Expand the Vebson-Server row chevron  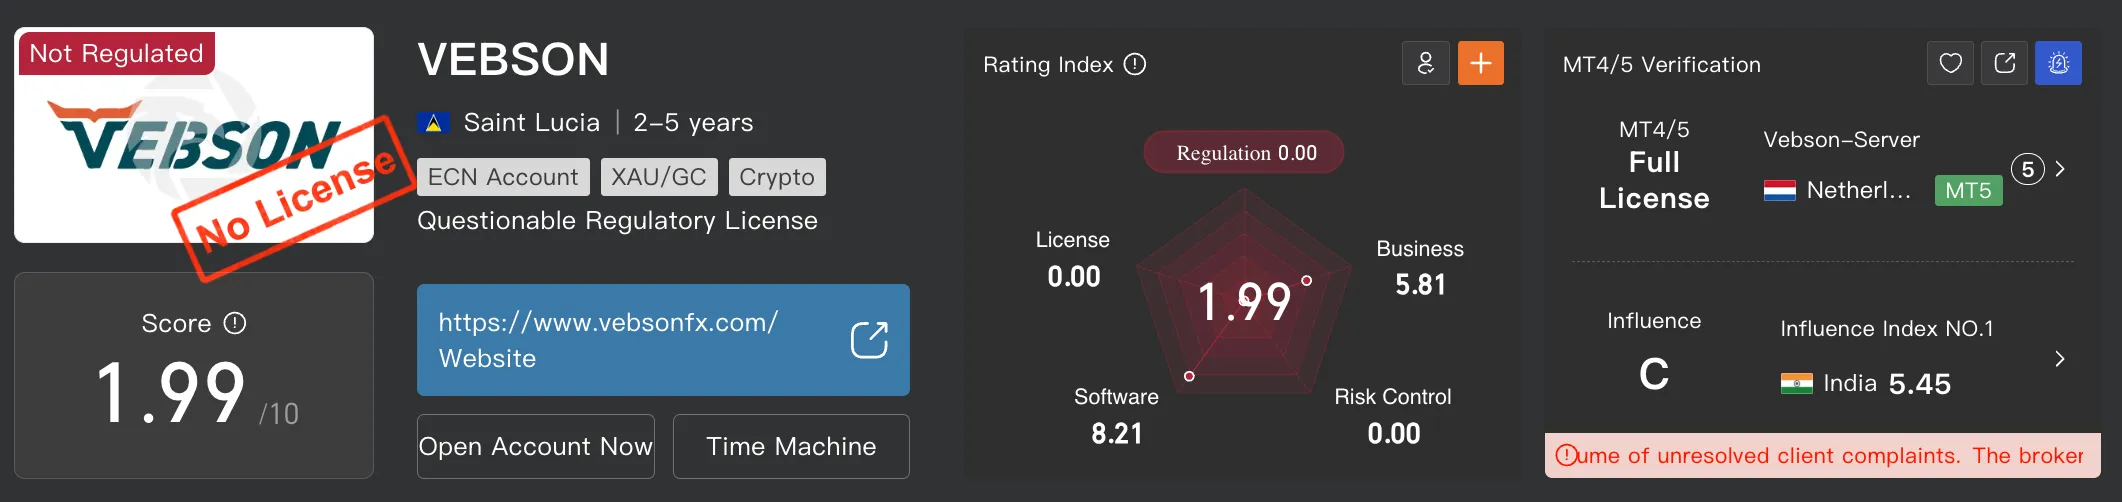click(2060, 169)
